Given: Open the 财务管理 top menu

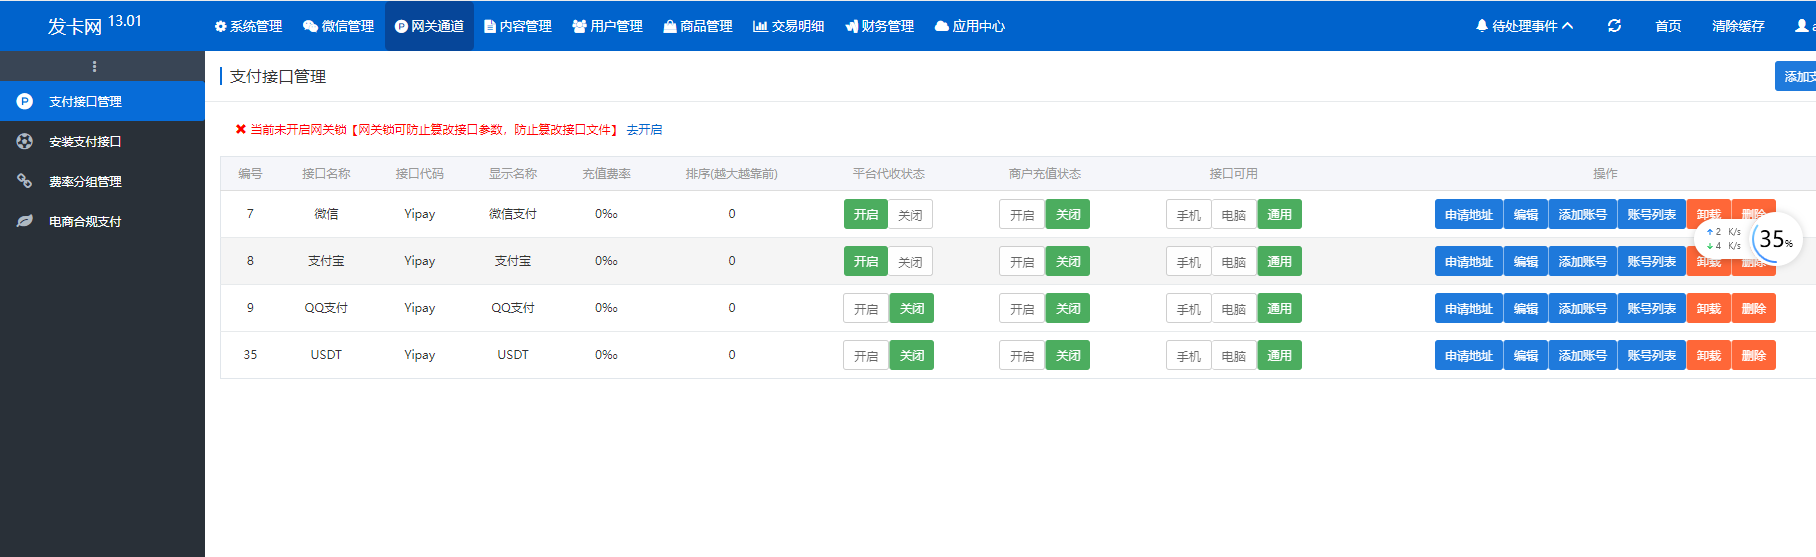Looking at the screenshot, I should coord(879,26).
